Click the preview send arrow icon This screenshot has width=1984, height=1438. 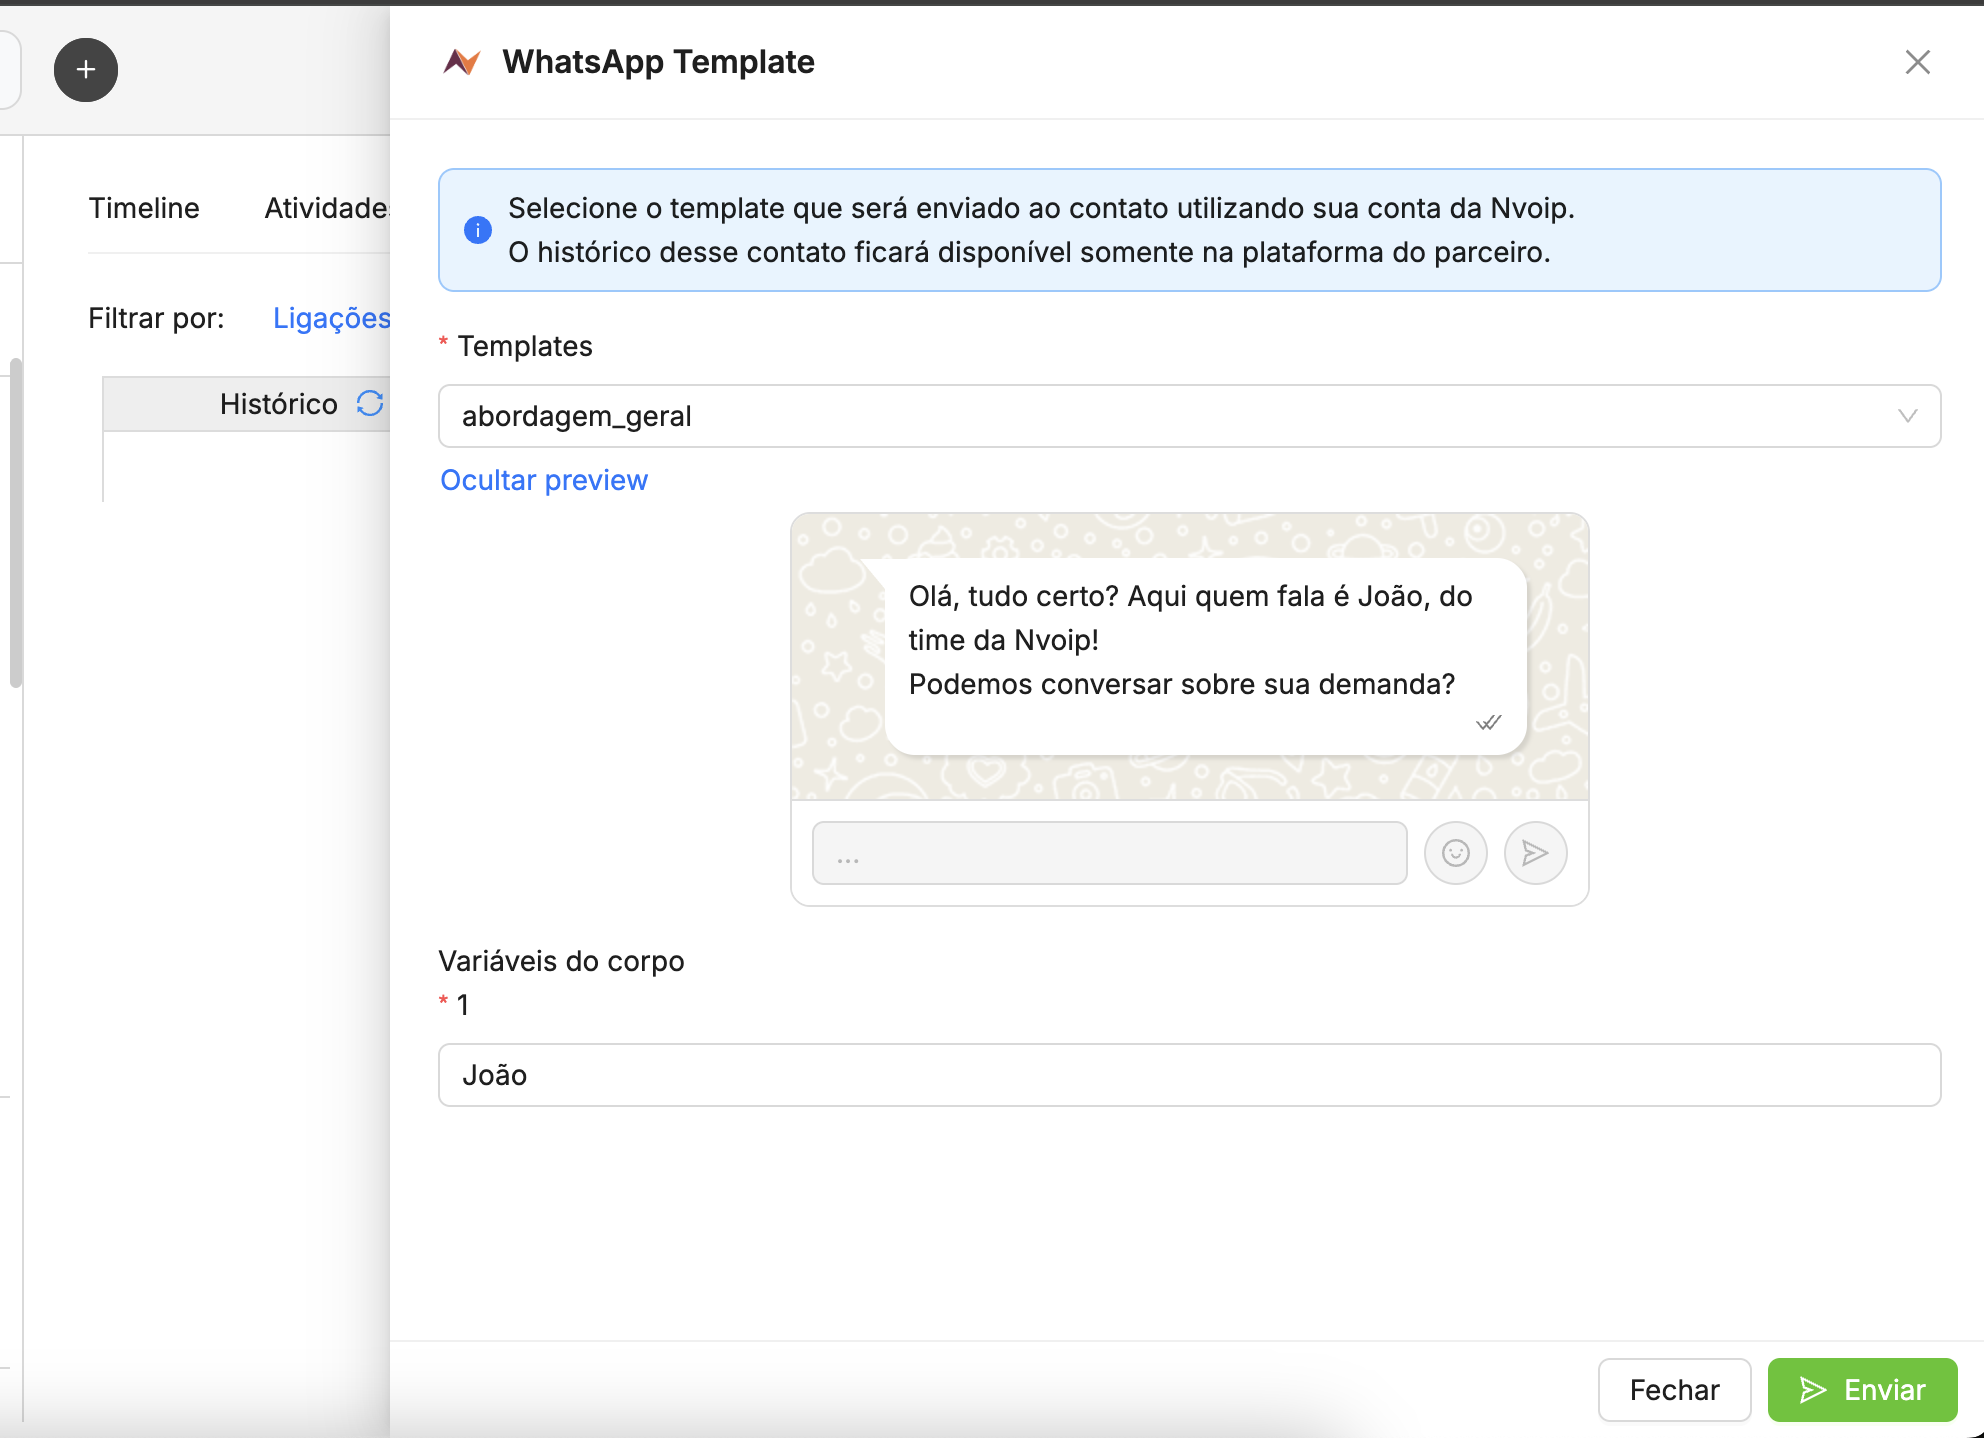1535,853
